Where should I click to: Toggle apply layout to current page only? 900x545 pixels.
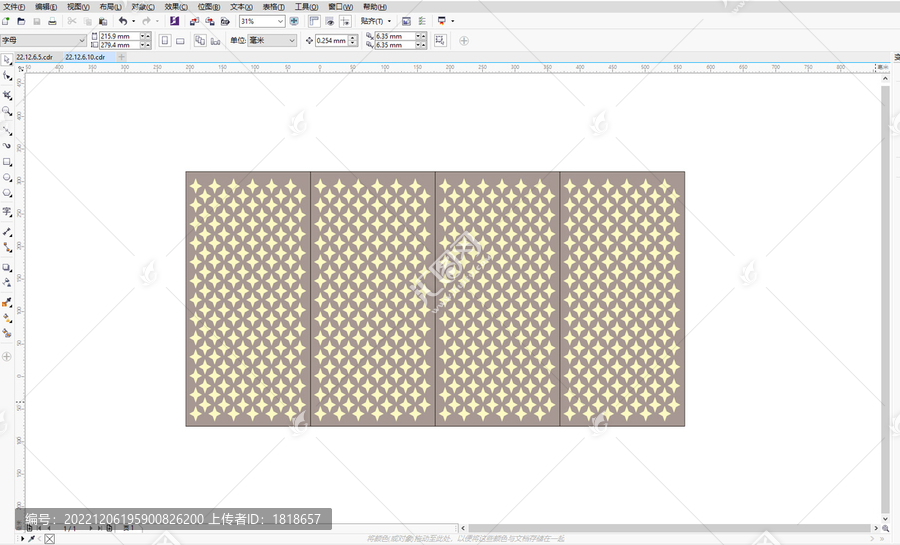click(x=216, y=41)
